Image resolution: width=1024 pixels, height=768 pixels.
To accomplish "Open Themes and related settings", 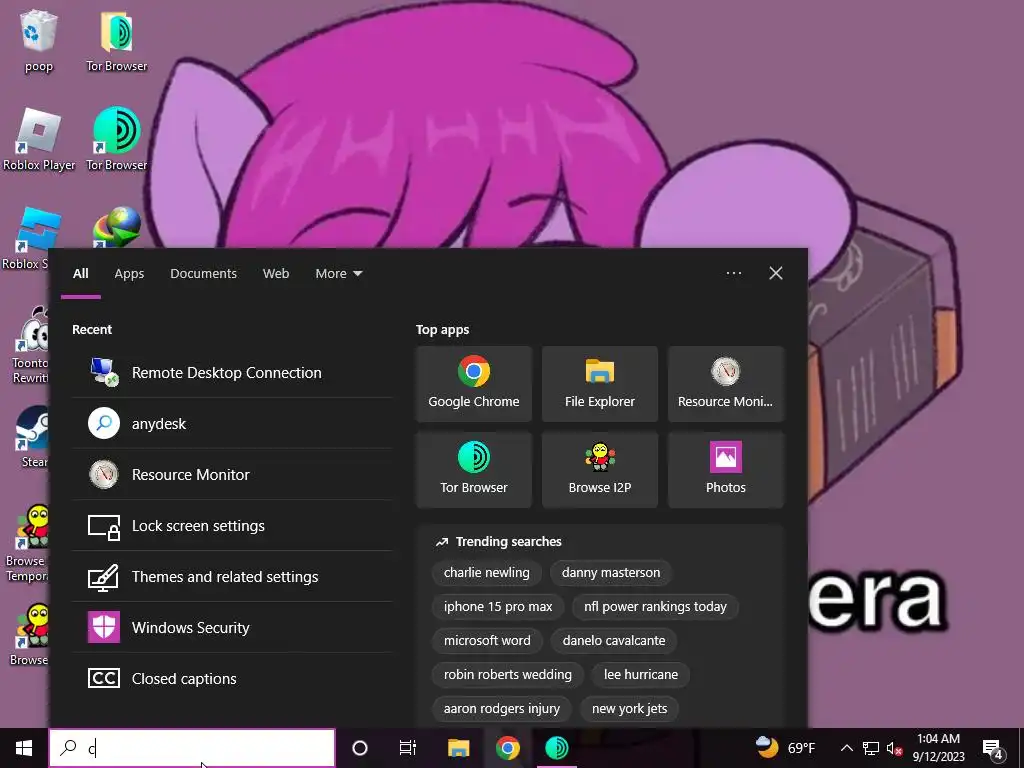I will pos(232,576).
